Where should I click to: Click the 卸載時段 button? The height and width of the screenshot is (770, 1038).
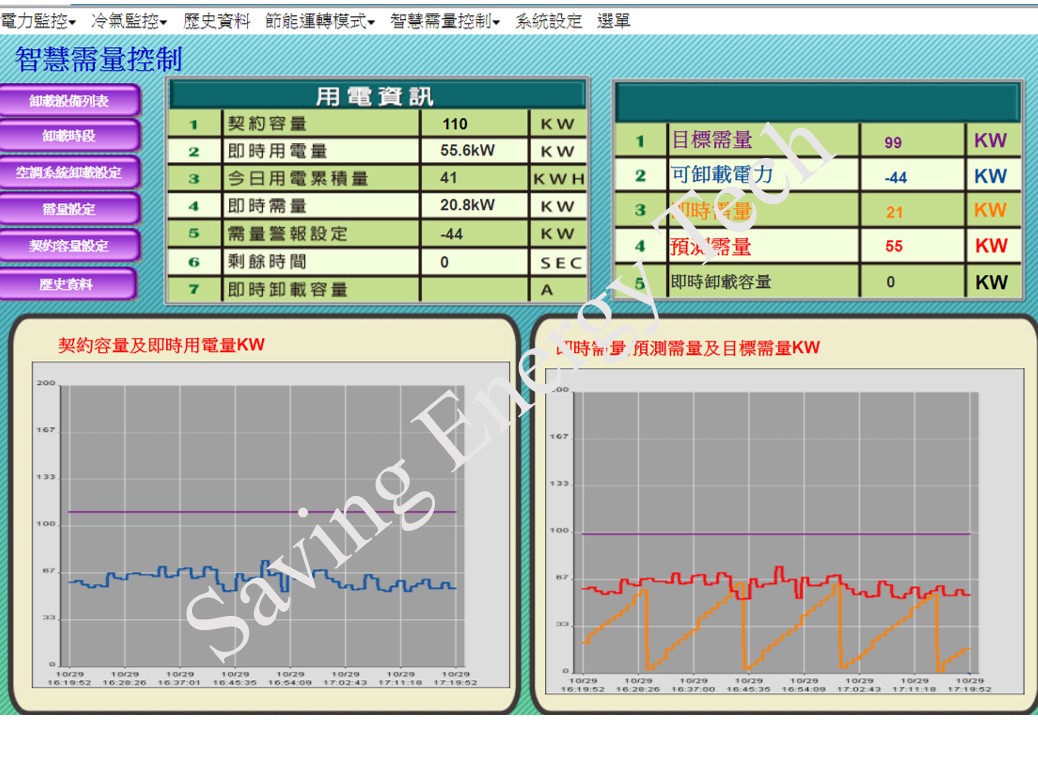point(69,136)
